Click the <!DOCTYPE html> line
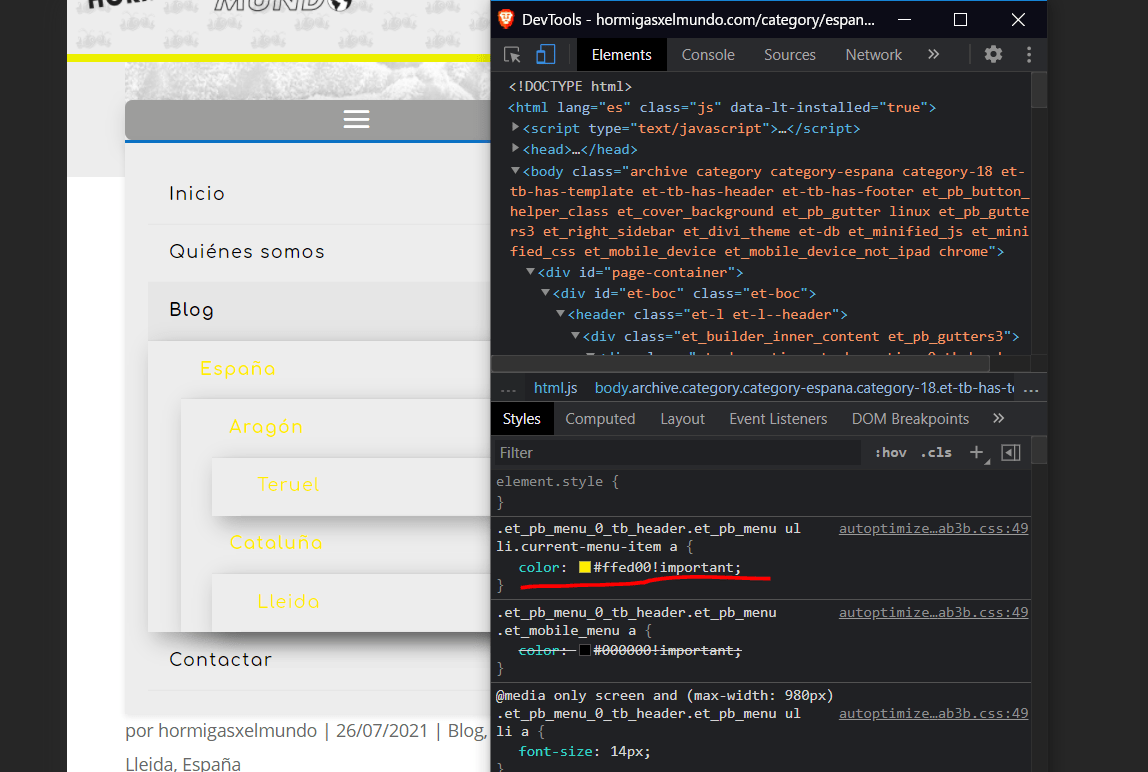1148x772 pixels. tap(570, 86)
